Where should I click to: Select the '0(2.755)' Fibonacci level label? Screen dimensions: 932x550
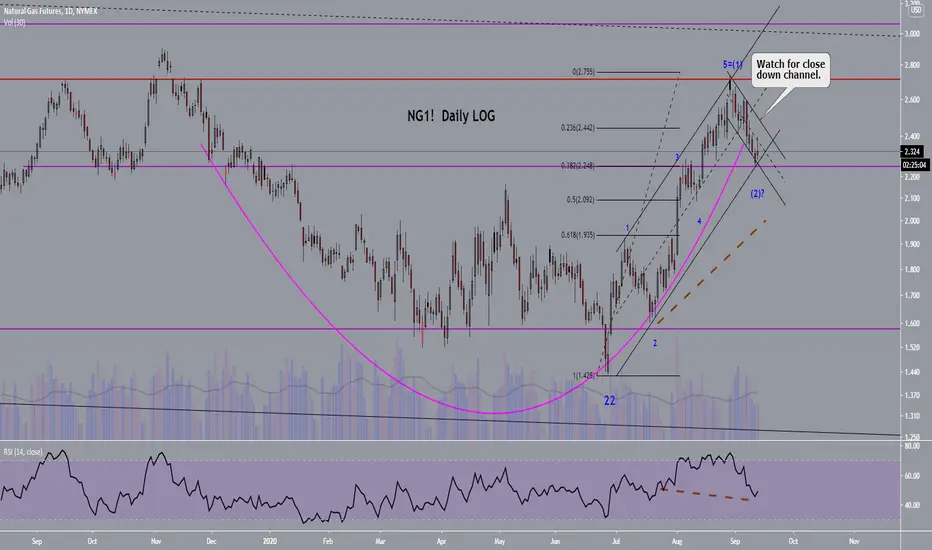[x=584, y=72]
